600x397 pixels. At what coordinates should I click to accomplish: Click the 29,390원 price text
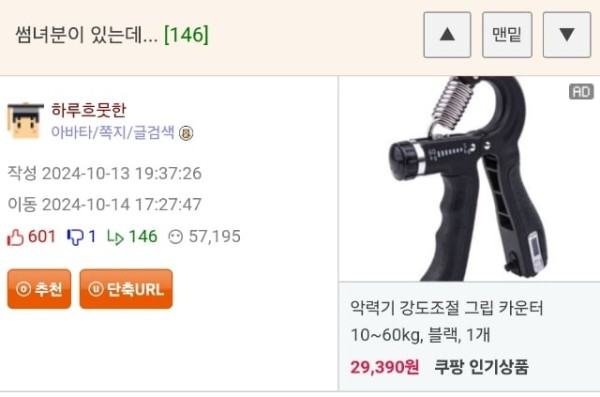click(385, 367)
